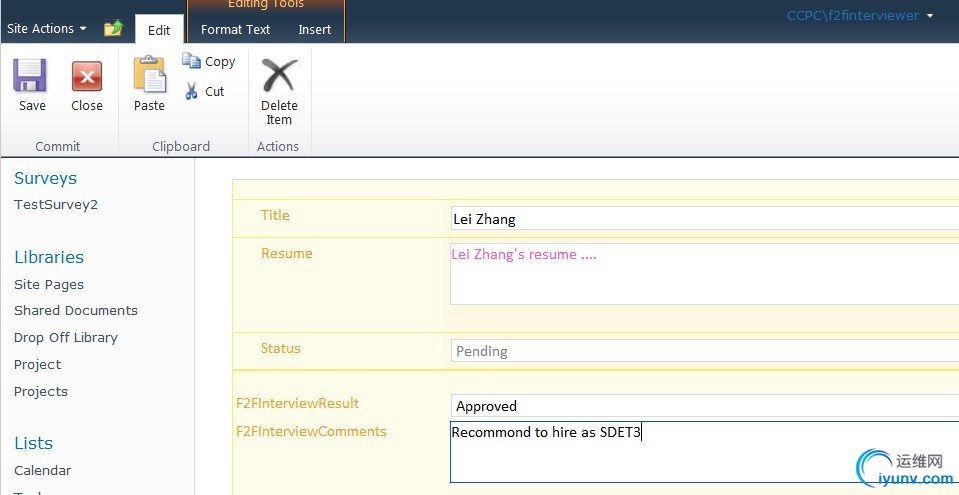Open the Surveys heading link
This screenshot has width=959, height=495.
click(45, 178)
